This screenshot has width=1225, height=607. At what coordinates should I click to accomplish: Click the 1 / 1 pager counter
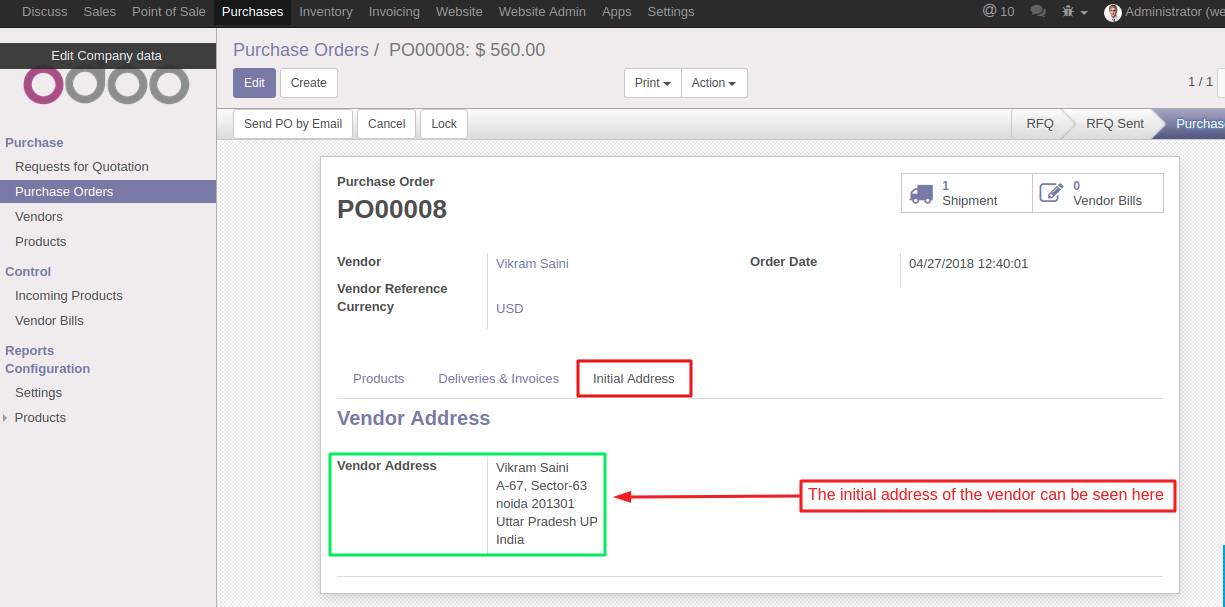1200,82
